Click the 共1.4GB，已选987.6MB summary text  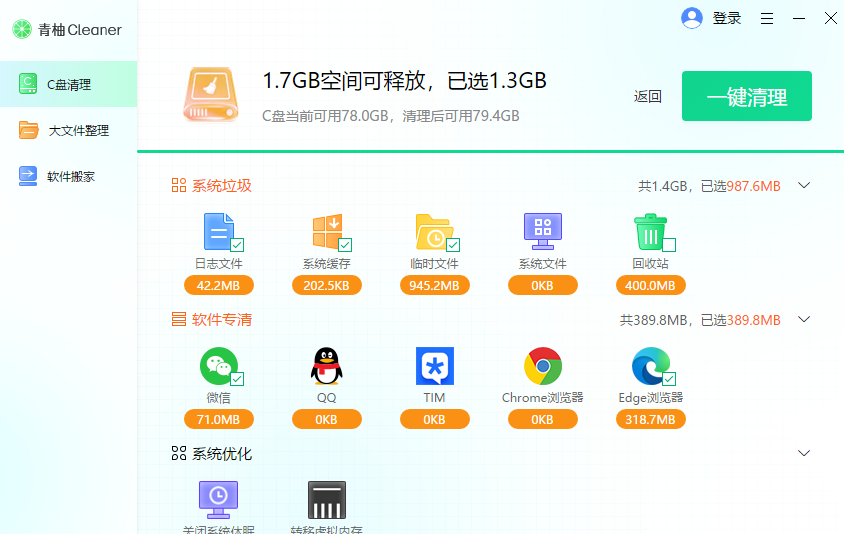tap(709, 186)
